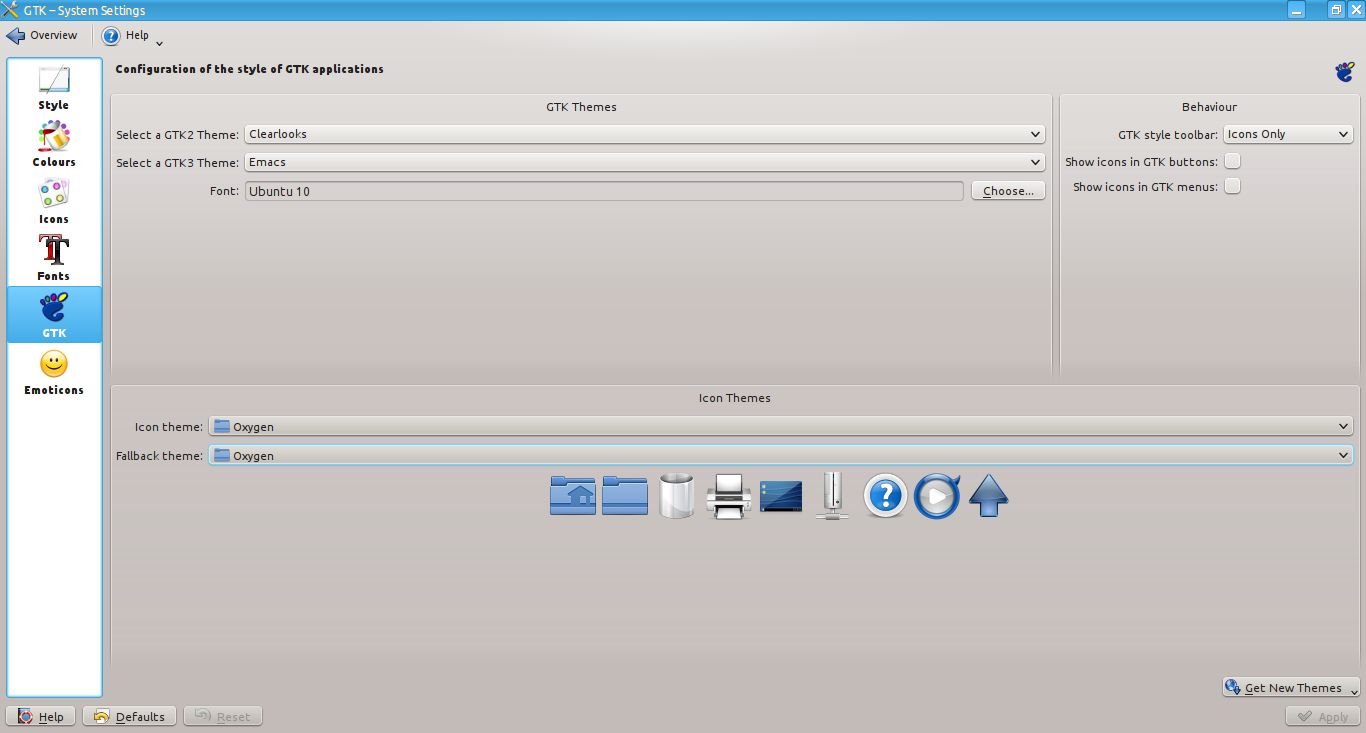Open the Get New Themes button

click(1291, 688)
